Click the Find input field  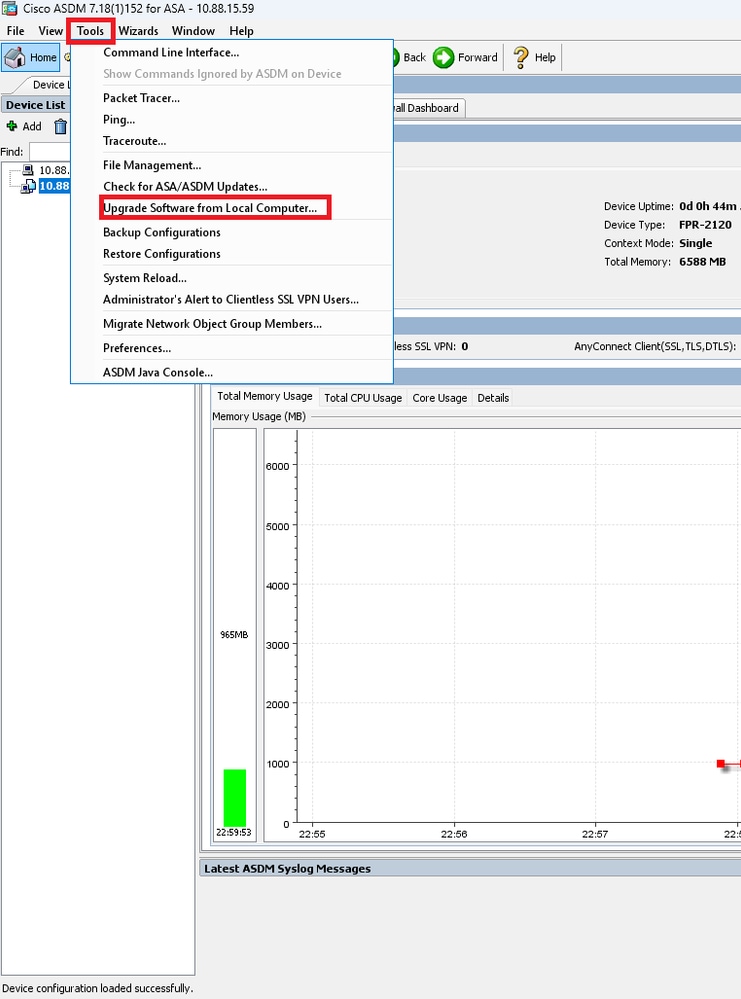point(50,152)
